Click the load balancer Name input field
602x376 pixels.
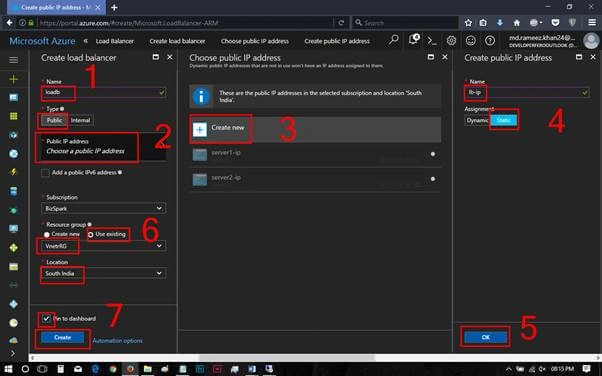[103, 92]
